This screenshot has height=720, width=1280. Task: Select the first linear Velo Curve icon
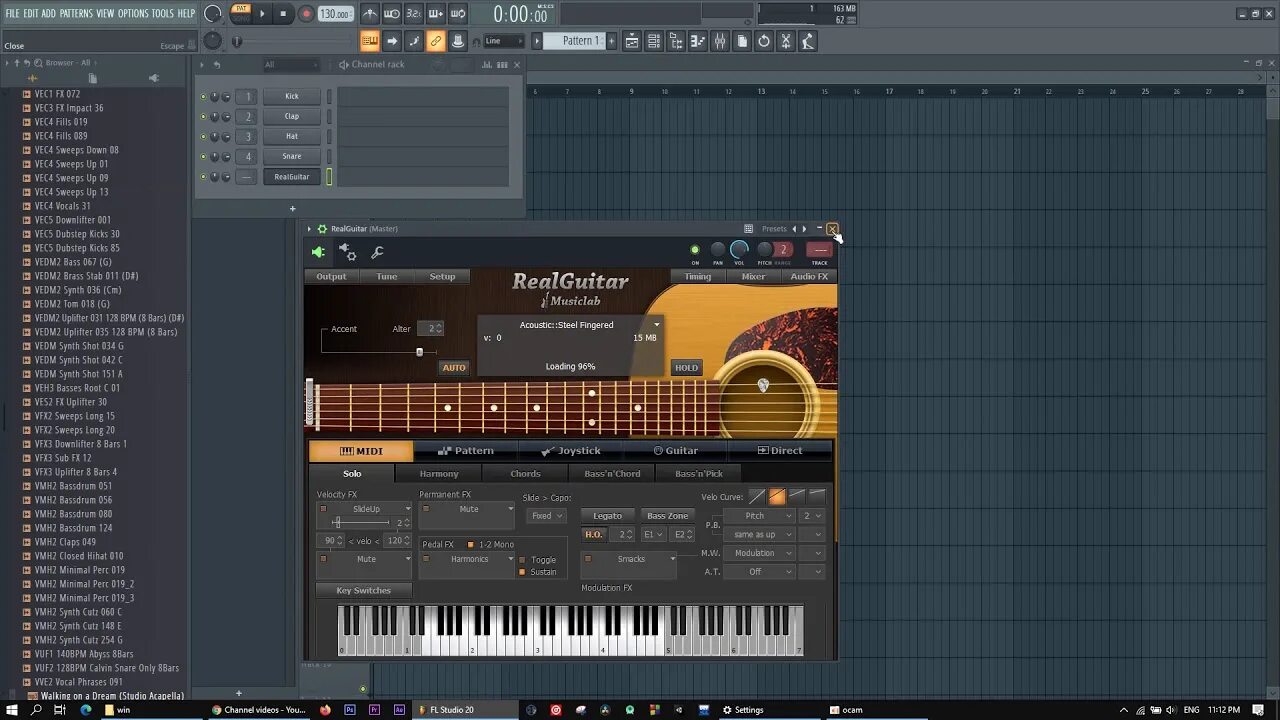757,496
